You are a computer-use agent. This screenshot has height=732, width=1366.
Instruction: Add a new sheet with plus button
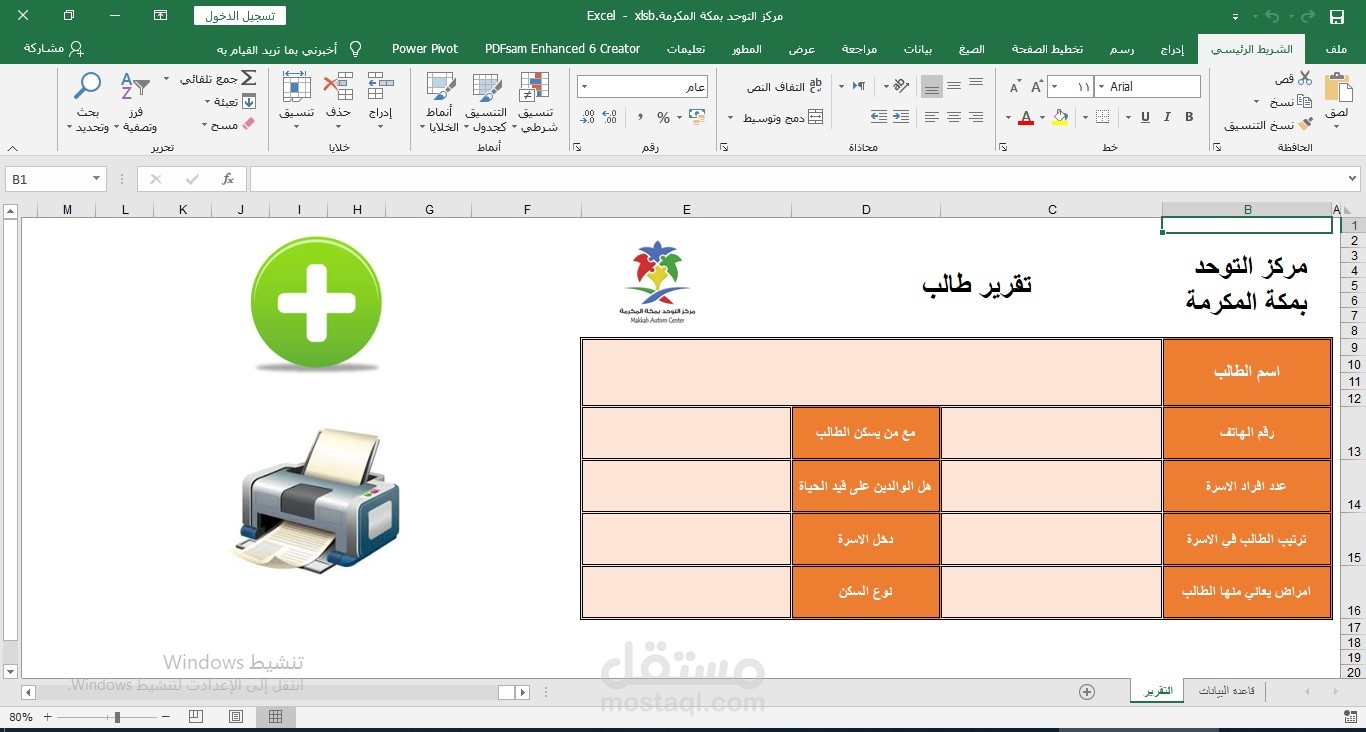[1087, 692]
